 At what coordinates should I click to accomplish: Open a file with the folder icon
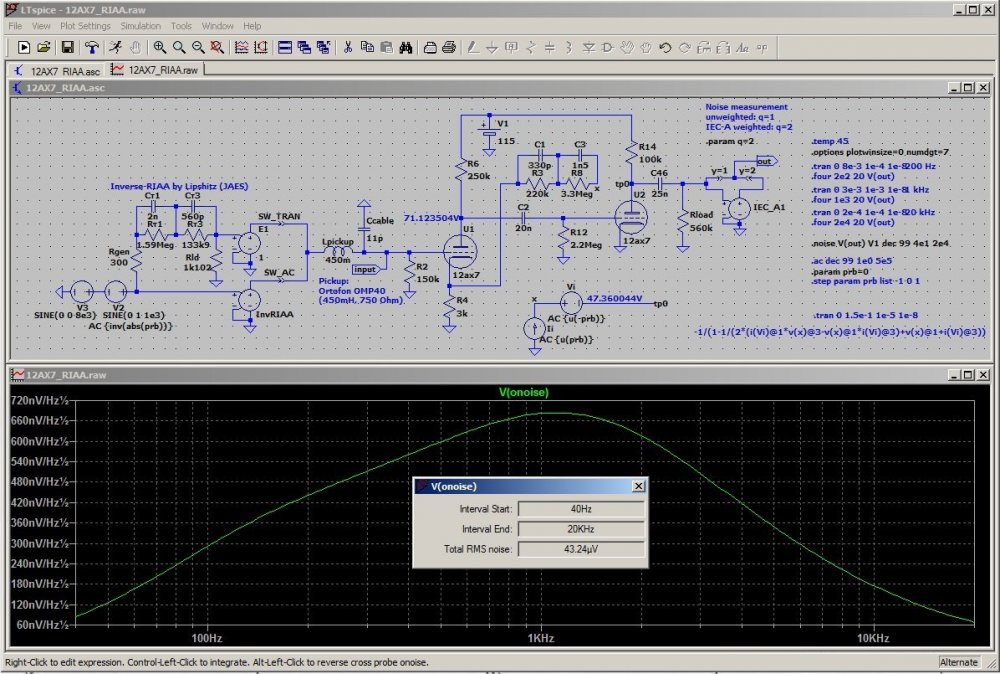click(44, 47)
